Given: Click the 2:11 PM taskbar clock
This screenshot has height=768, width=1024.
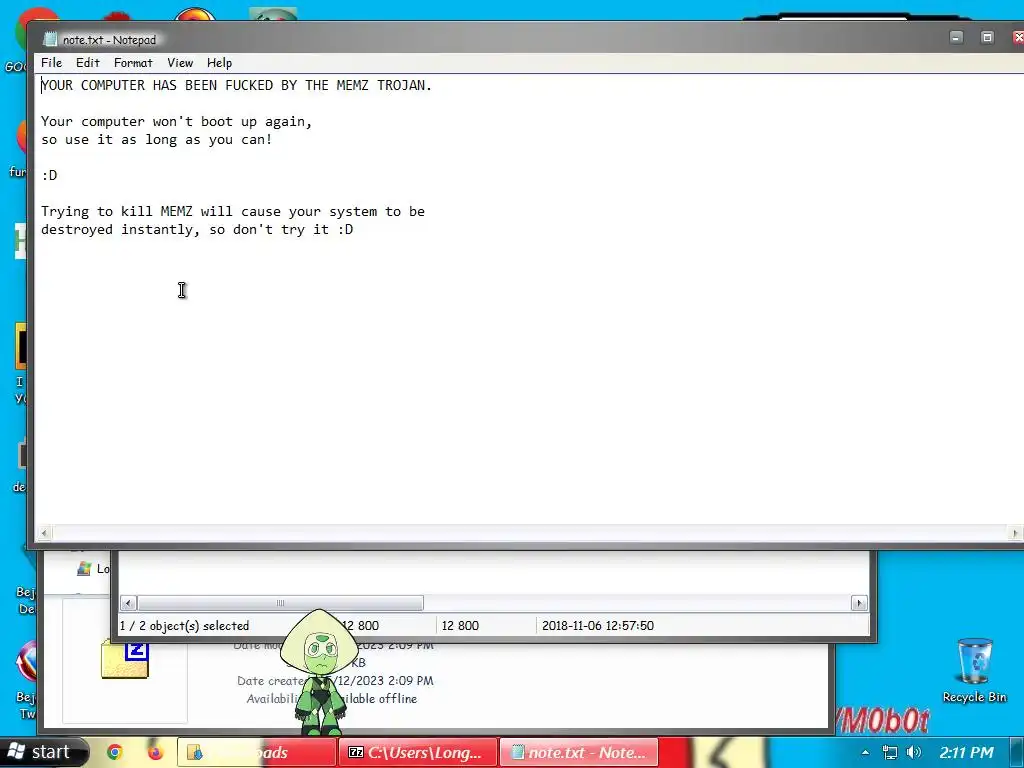Looking at the screenshot, I should coord(967,752).
